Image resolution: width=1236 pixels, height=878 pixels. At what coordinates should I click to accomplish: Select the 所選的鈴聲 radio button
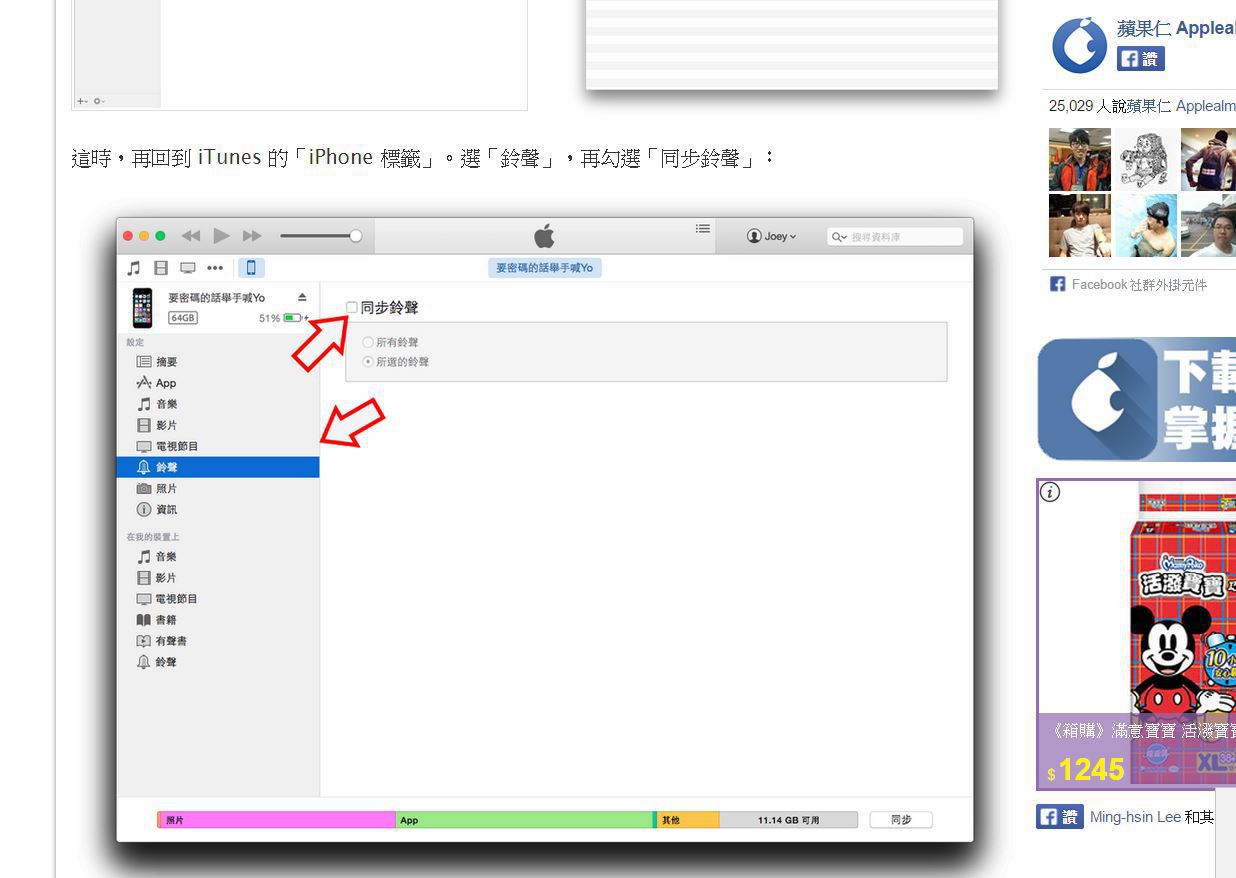[x=368, y=361]
